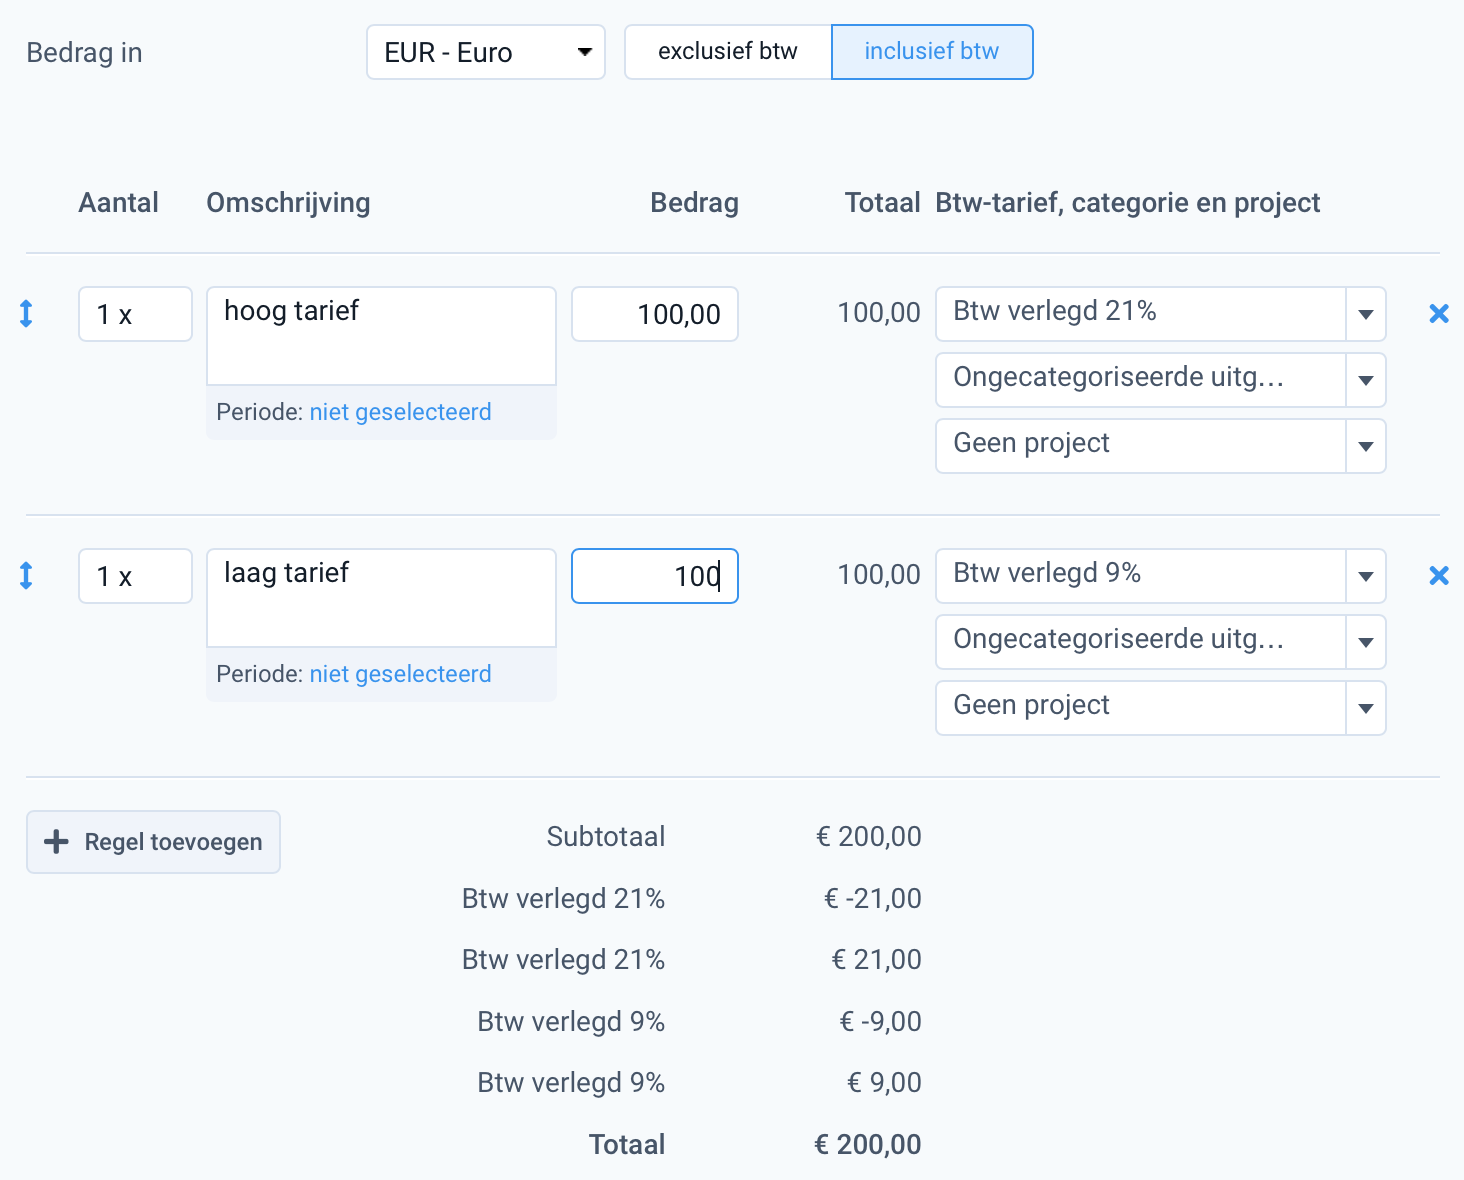Click drag handle of hoog tarief row
1464x1180 pixels.
click(x=27, y=314)
